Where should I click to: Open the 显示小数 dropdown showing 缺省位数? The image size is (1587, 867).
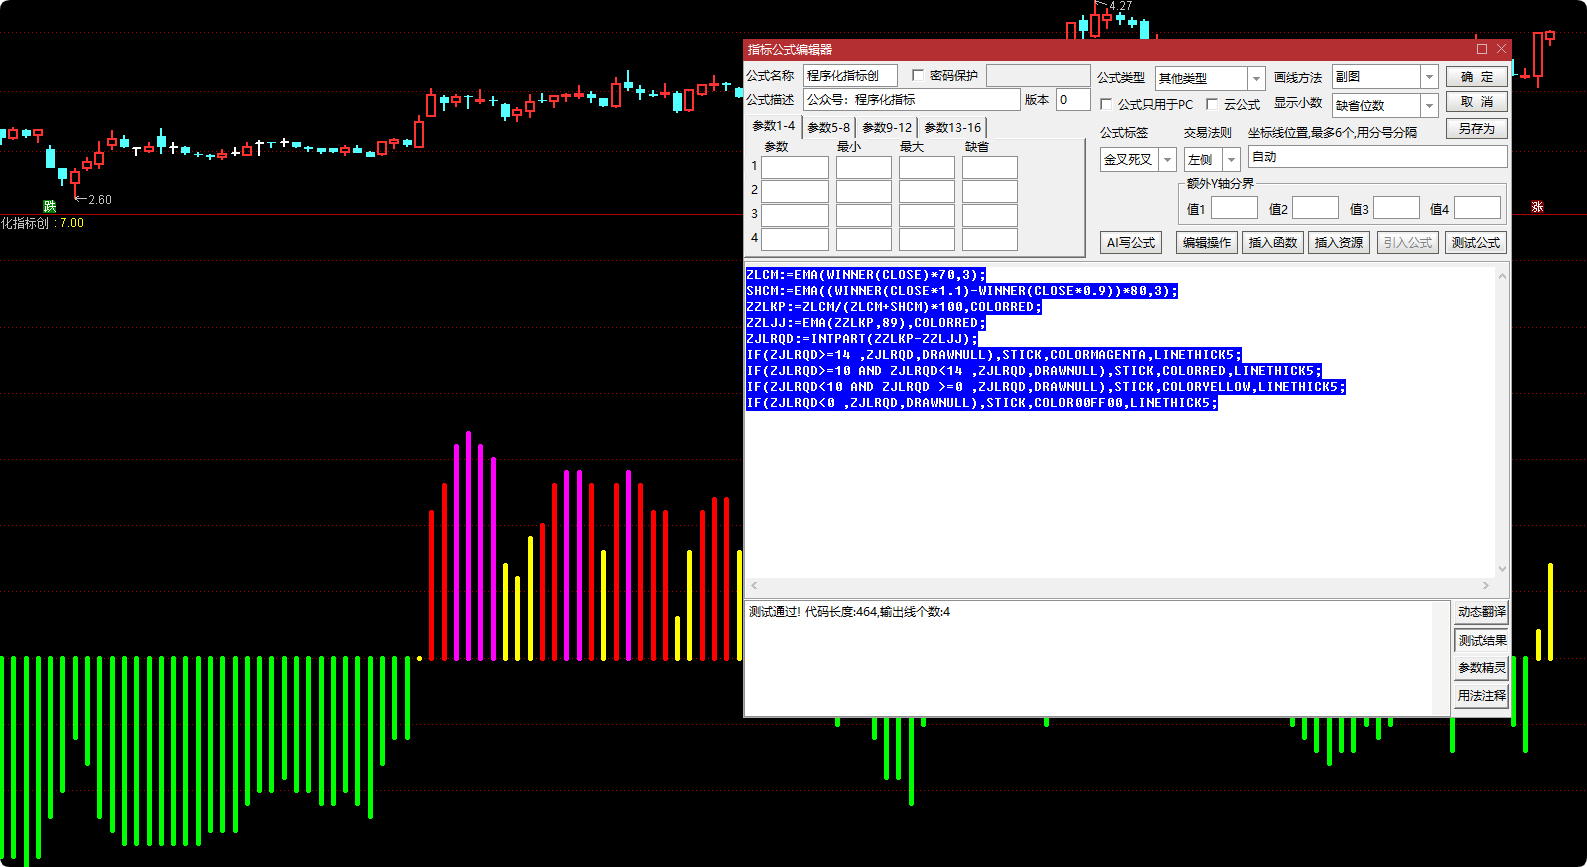point(1429,105)
